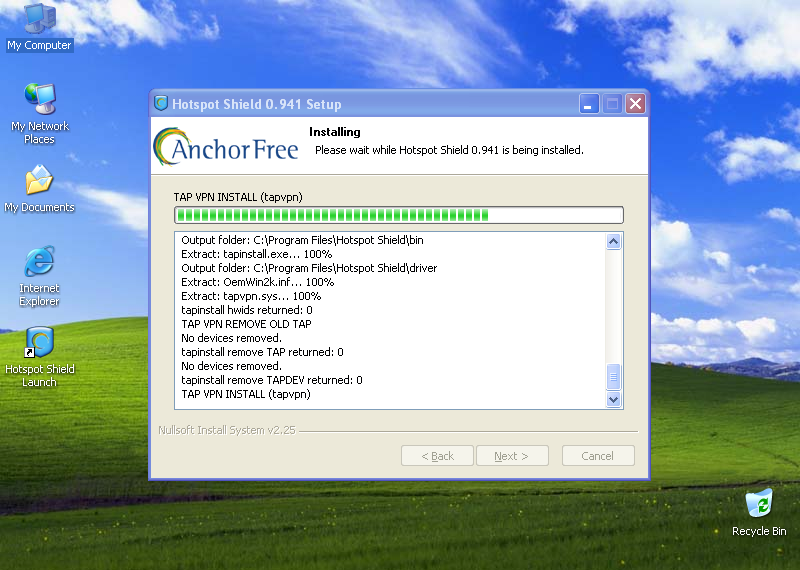Screen dimensions: 800x570
Task: Click the AnchorFree logo in installer header
Action: 226,147
